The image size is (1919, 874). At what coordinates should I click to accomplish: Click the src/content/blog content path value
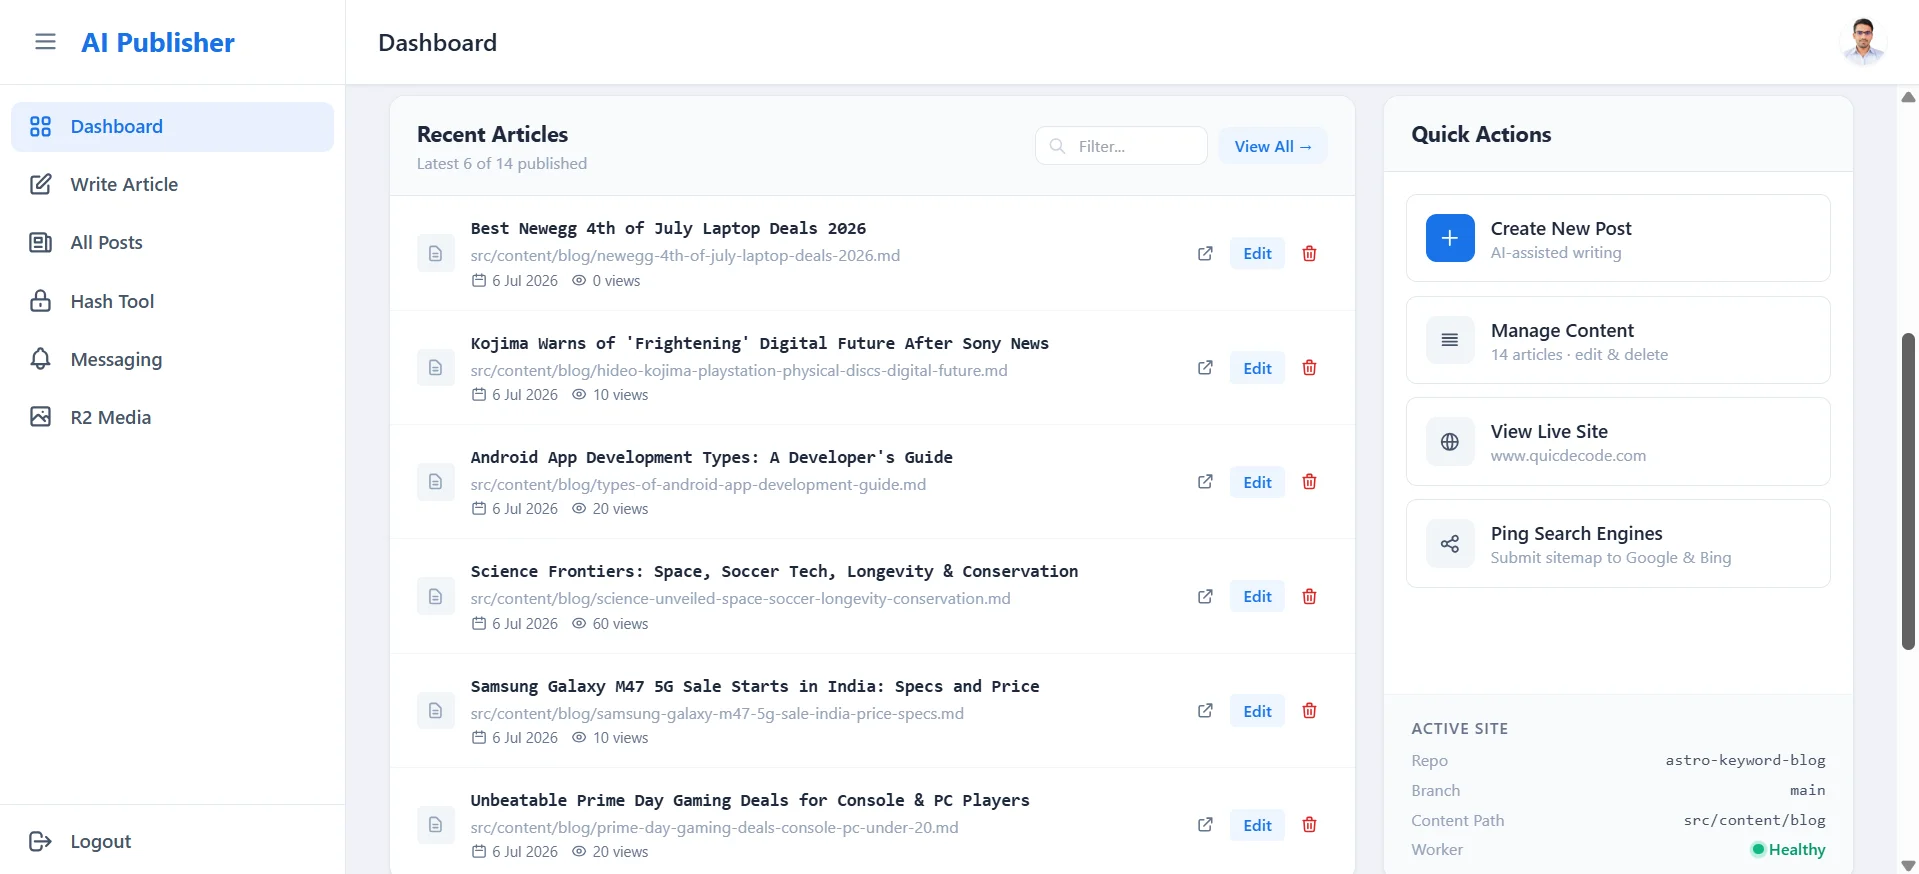click(1754, 820)
